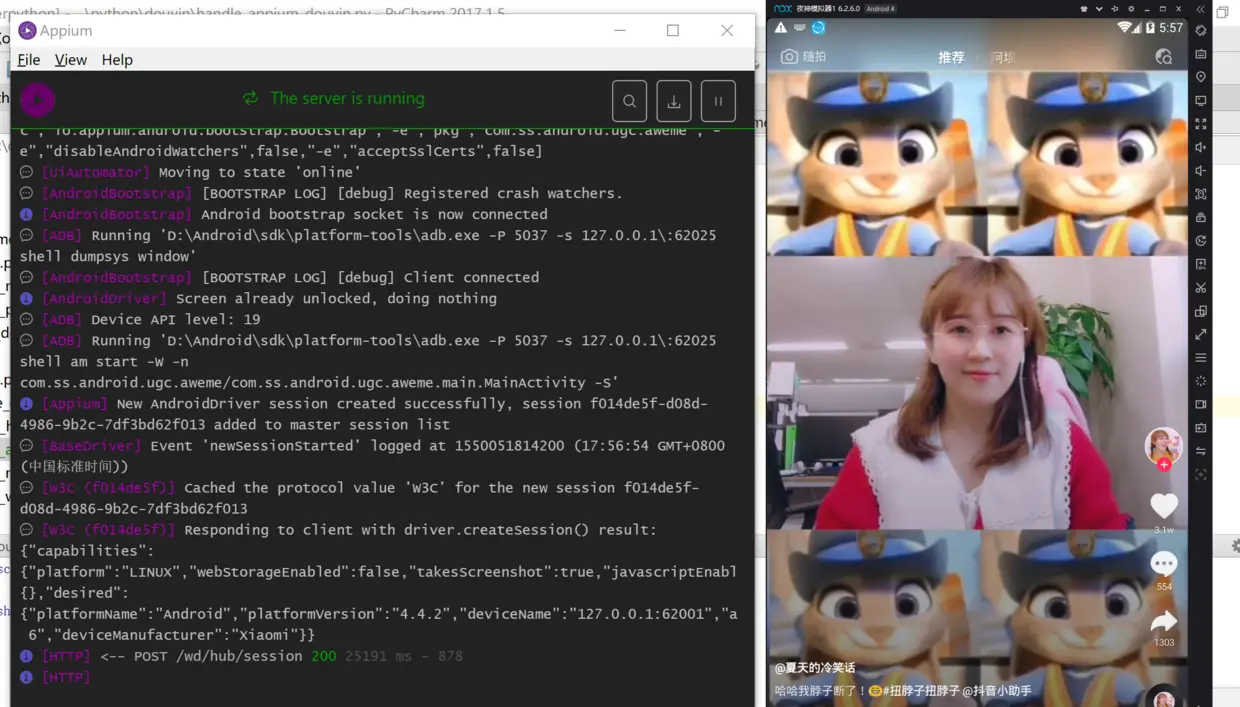Click the '25191 ms - 878' timing text
Image resolution: width=1240 pixels, height=707 pixels.
(404, 656)
